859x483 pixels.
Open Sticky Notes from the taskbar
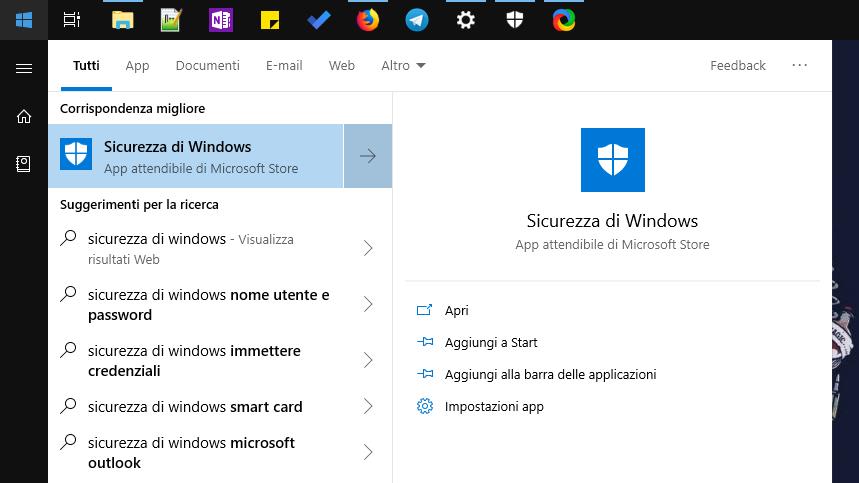coord(270,21)
